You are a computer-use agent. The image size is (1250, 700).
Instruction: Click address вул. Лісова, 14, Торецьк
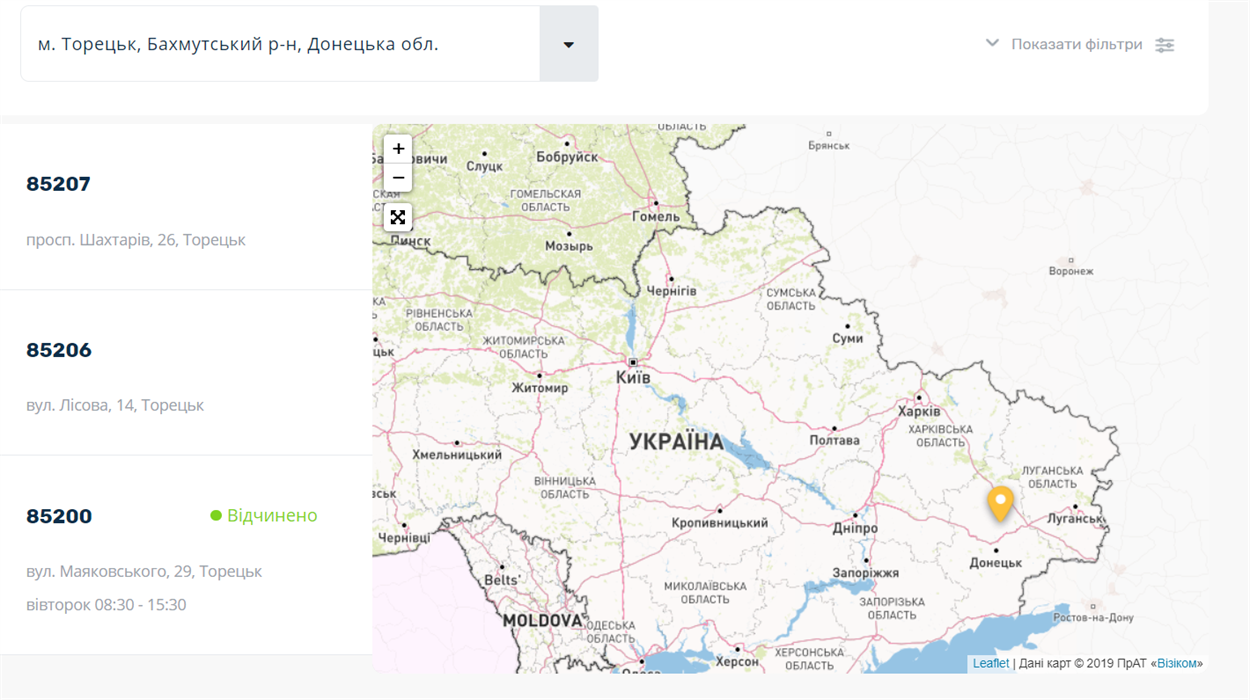(x=115, y=405)
